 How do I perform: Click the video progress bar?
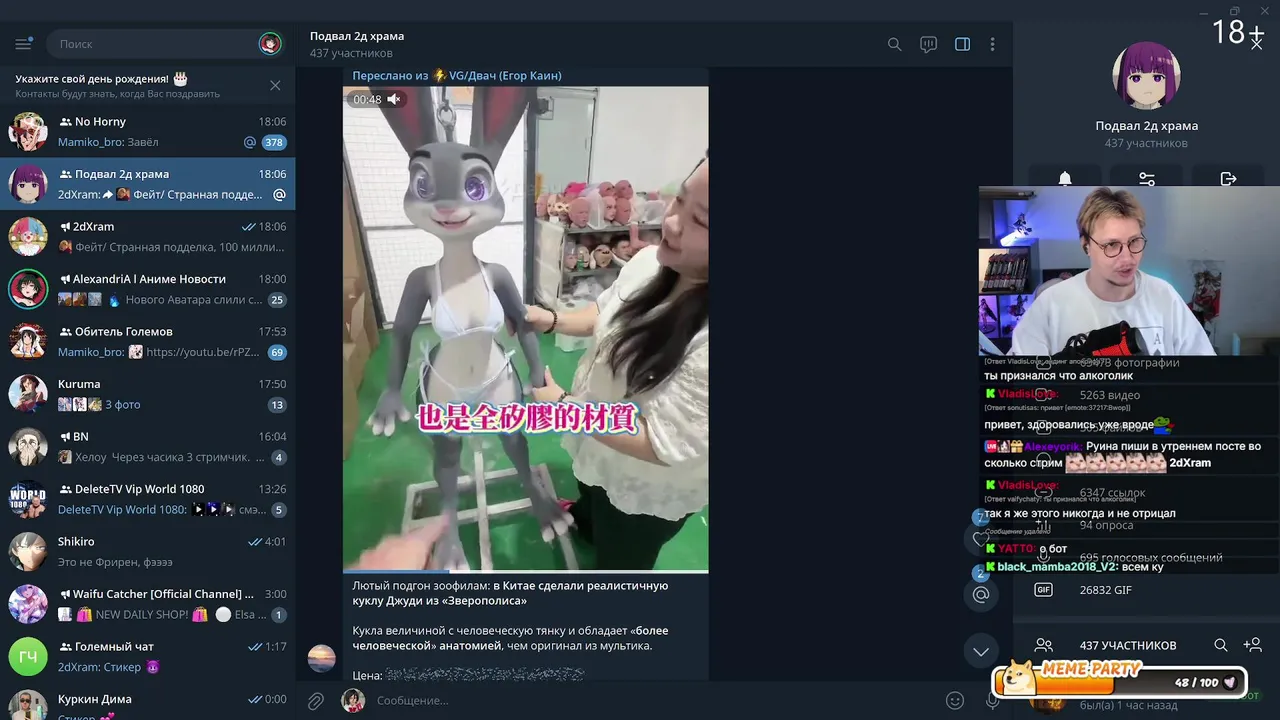(525, 571)
